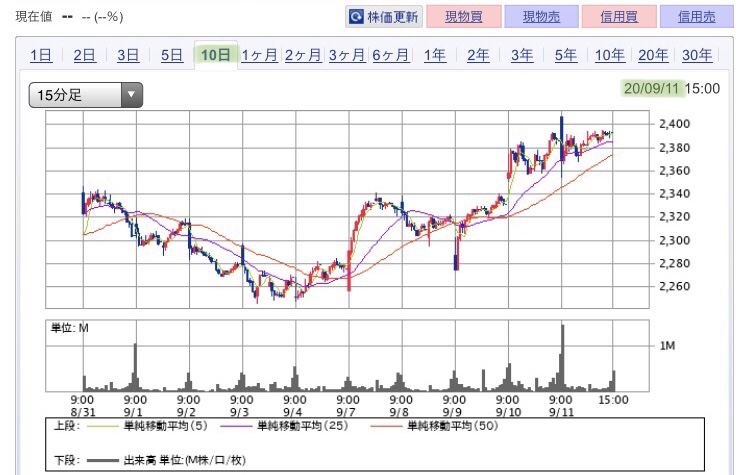Click the 2,320 price axis label

[x=674, y=216]
